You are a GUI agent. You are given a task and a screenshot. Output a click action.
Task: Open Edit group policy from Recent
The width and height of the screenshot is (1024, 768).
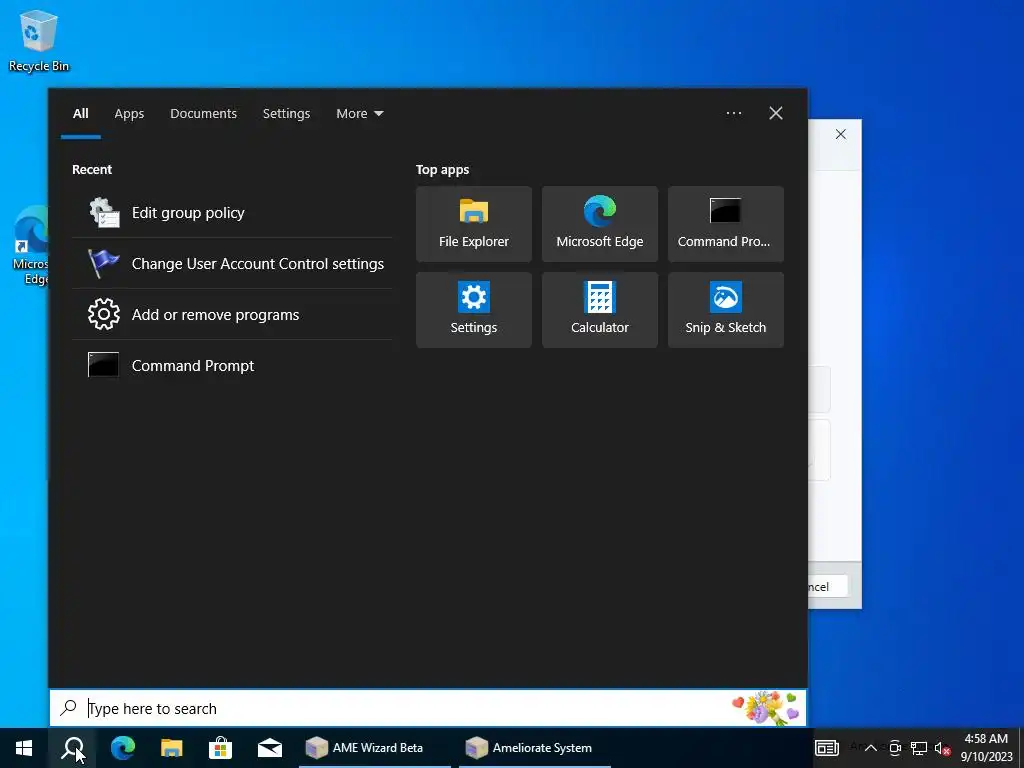tap(232, 212)
